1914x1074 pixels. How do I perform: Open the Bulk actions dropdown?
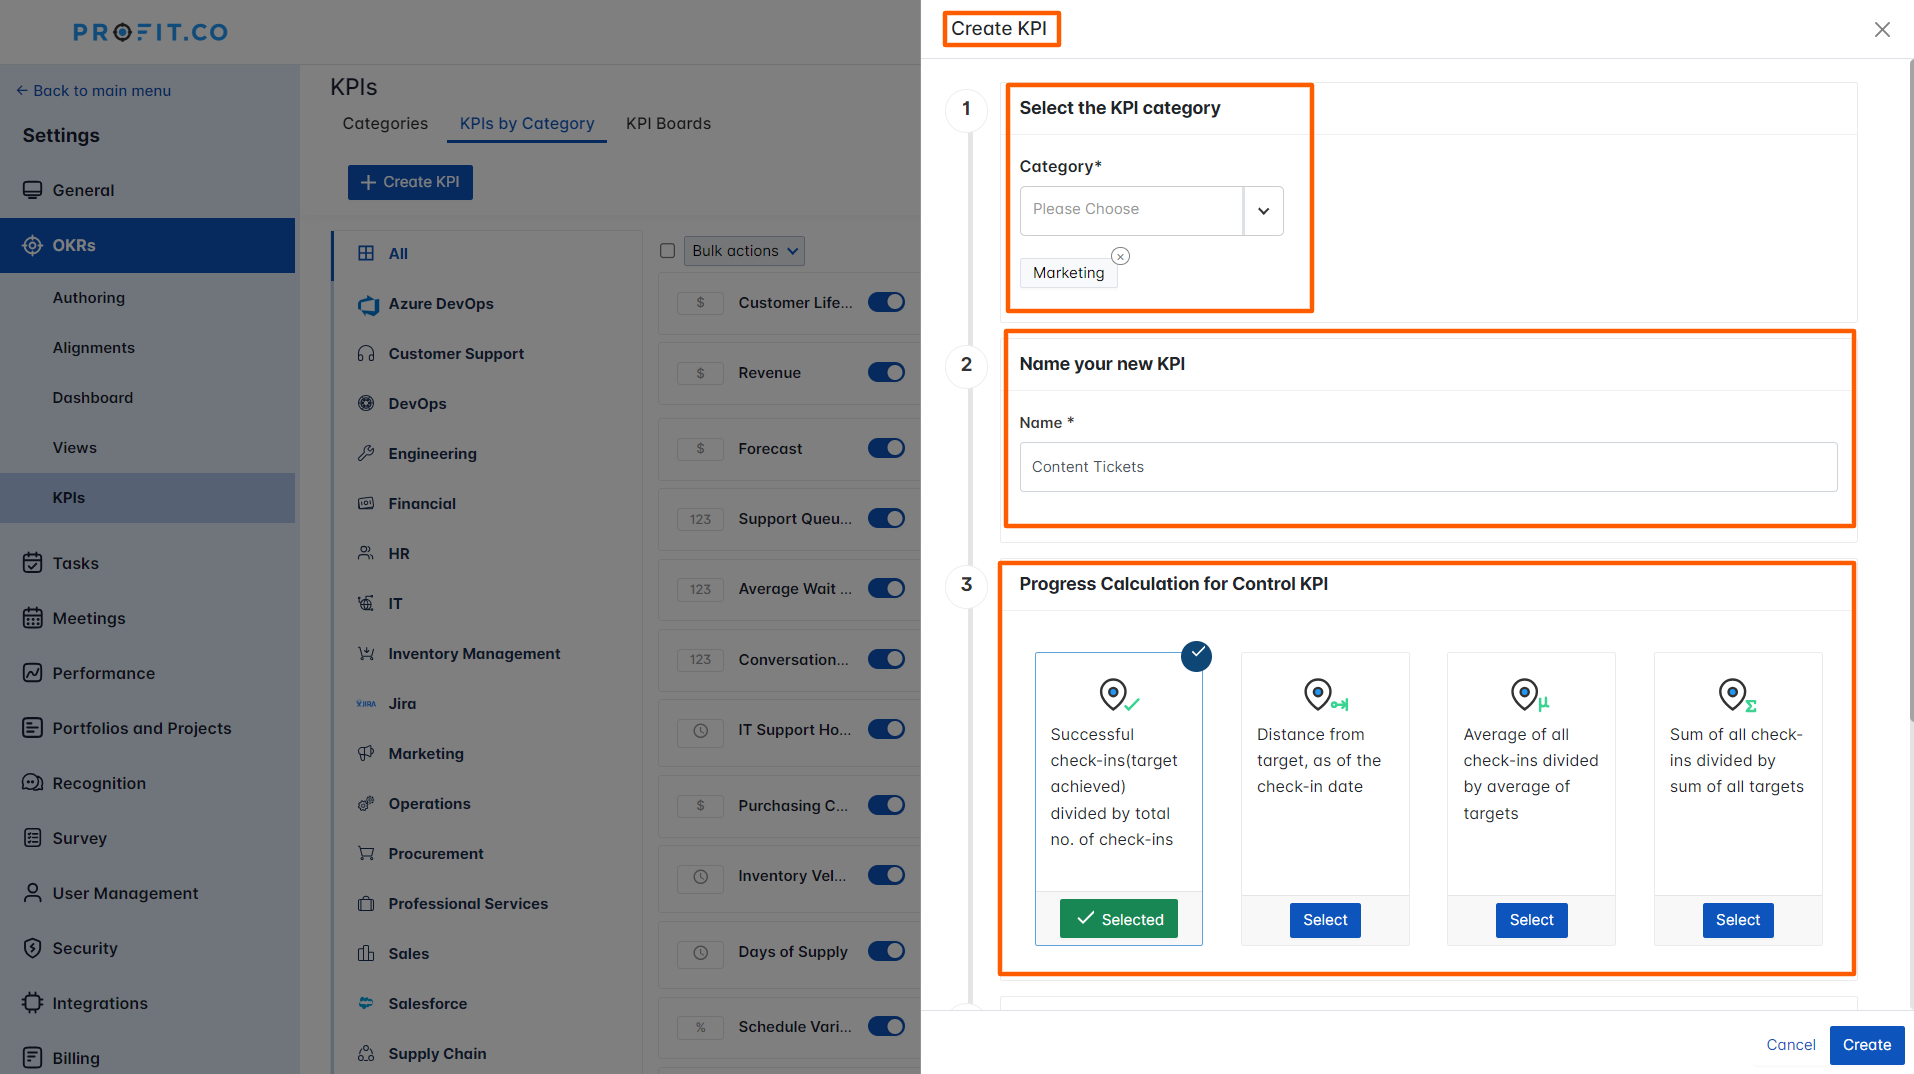point(744,251)
